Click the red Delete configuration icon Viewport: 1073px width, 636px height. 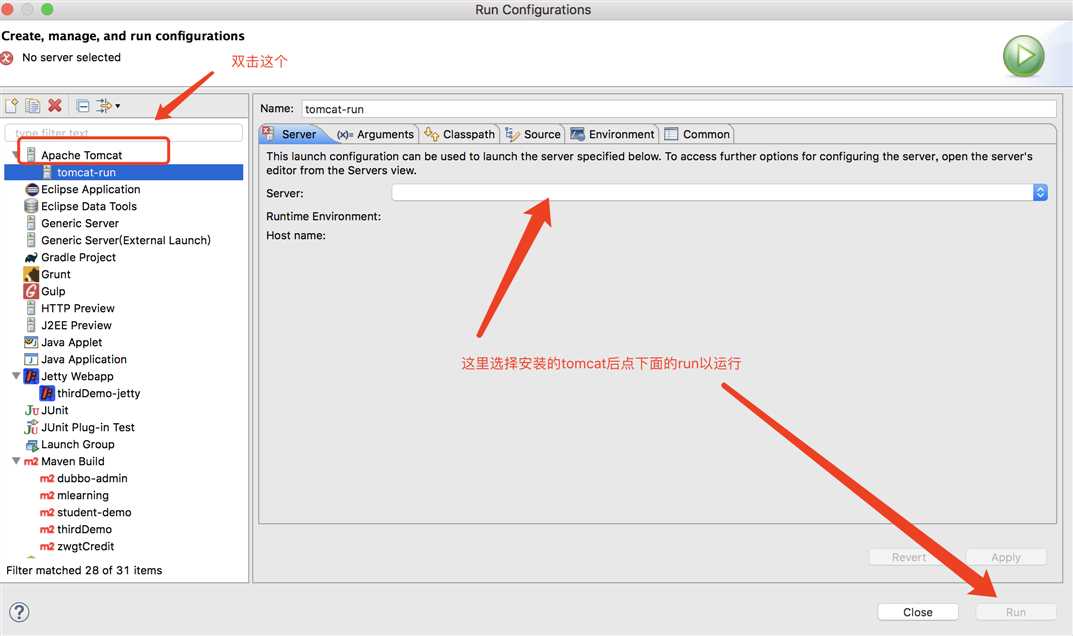[x=55, y=105]
